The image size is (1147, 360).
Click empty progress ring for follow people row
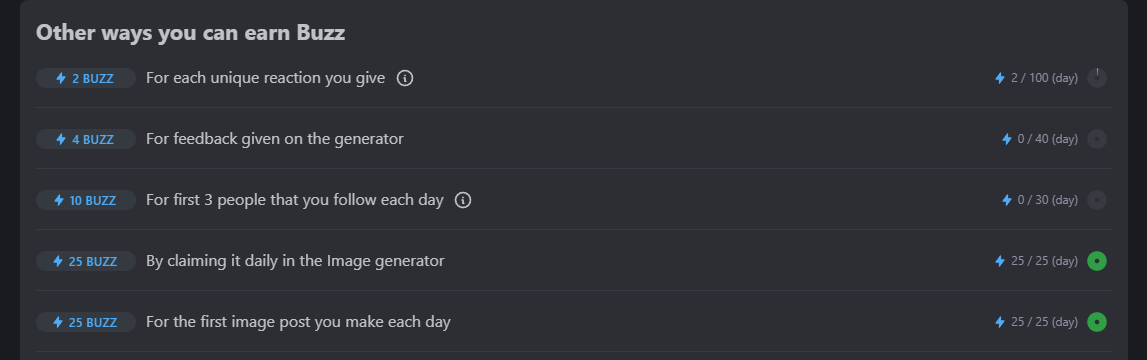(x=1097, y=200)
